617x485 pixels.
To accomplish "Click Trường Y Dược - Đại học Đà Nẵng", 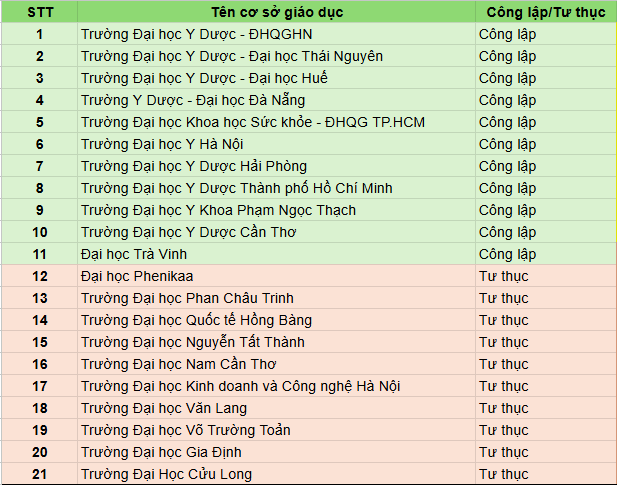I will pyautogui.click(x=193, y=100).
